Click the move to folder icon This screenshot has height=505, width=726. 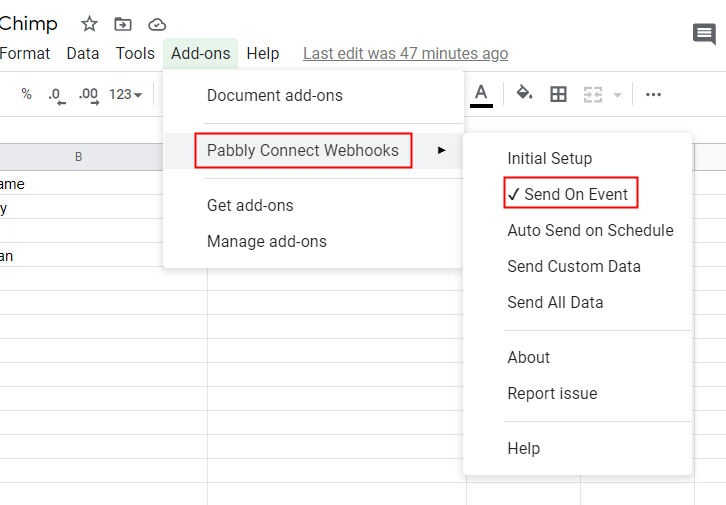[123, 24]
